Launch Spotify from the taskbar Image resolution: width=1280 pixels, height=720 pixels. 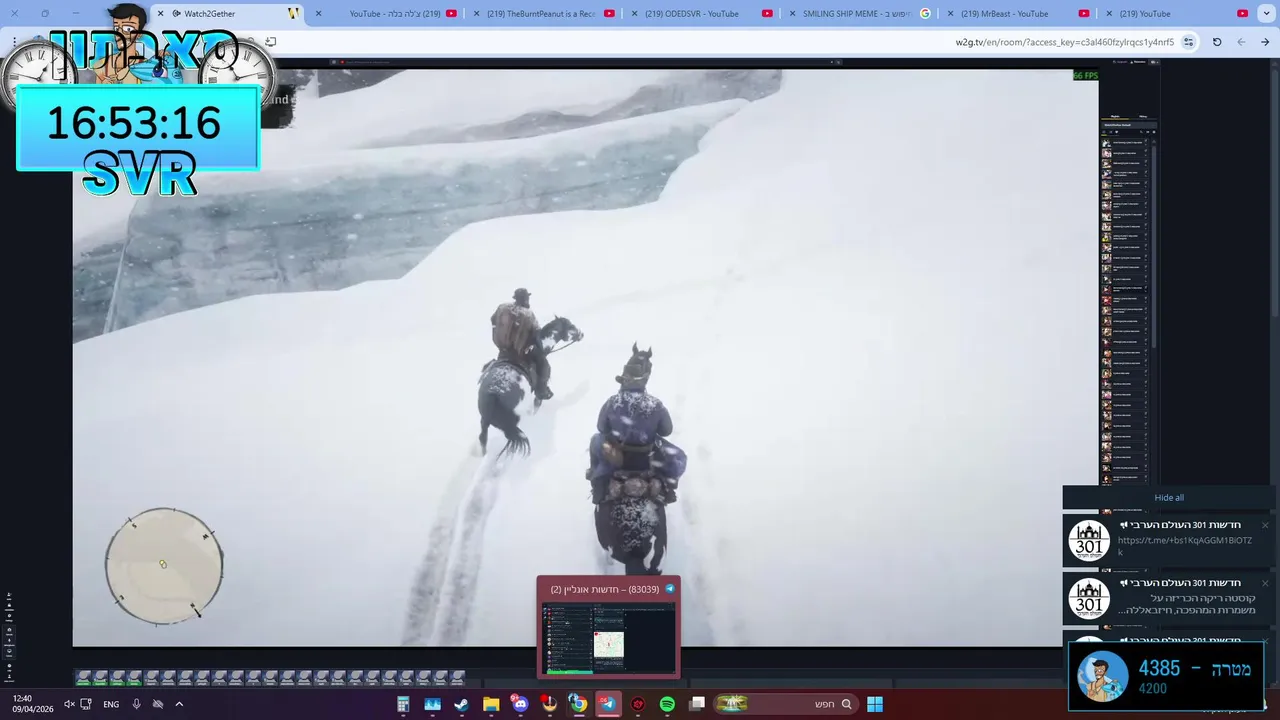click(x=667, y=704)
